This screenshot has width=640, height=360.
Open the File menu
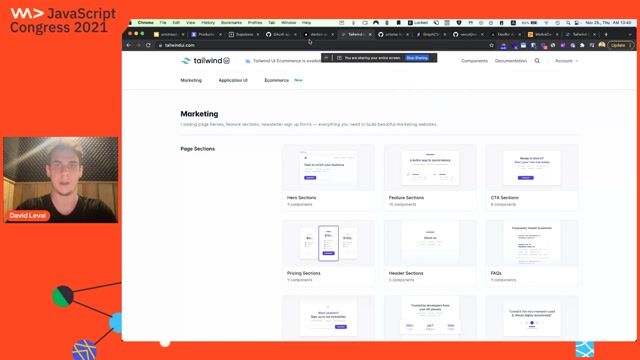click(x=163, y=23)
